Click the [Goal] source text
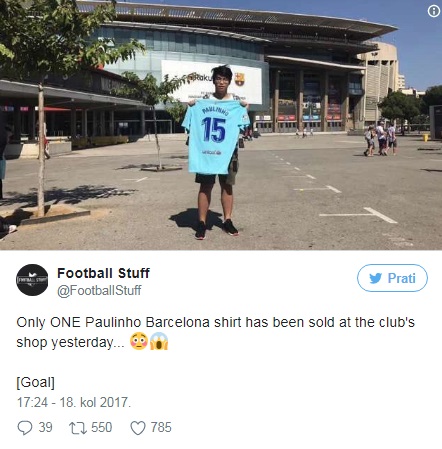The width and height of the screenshot is (442, 449). 35,382
